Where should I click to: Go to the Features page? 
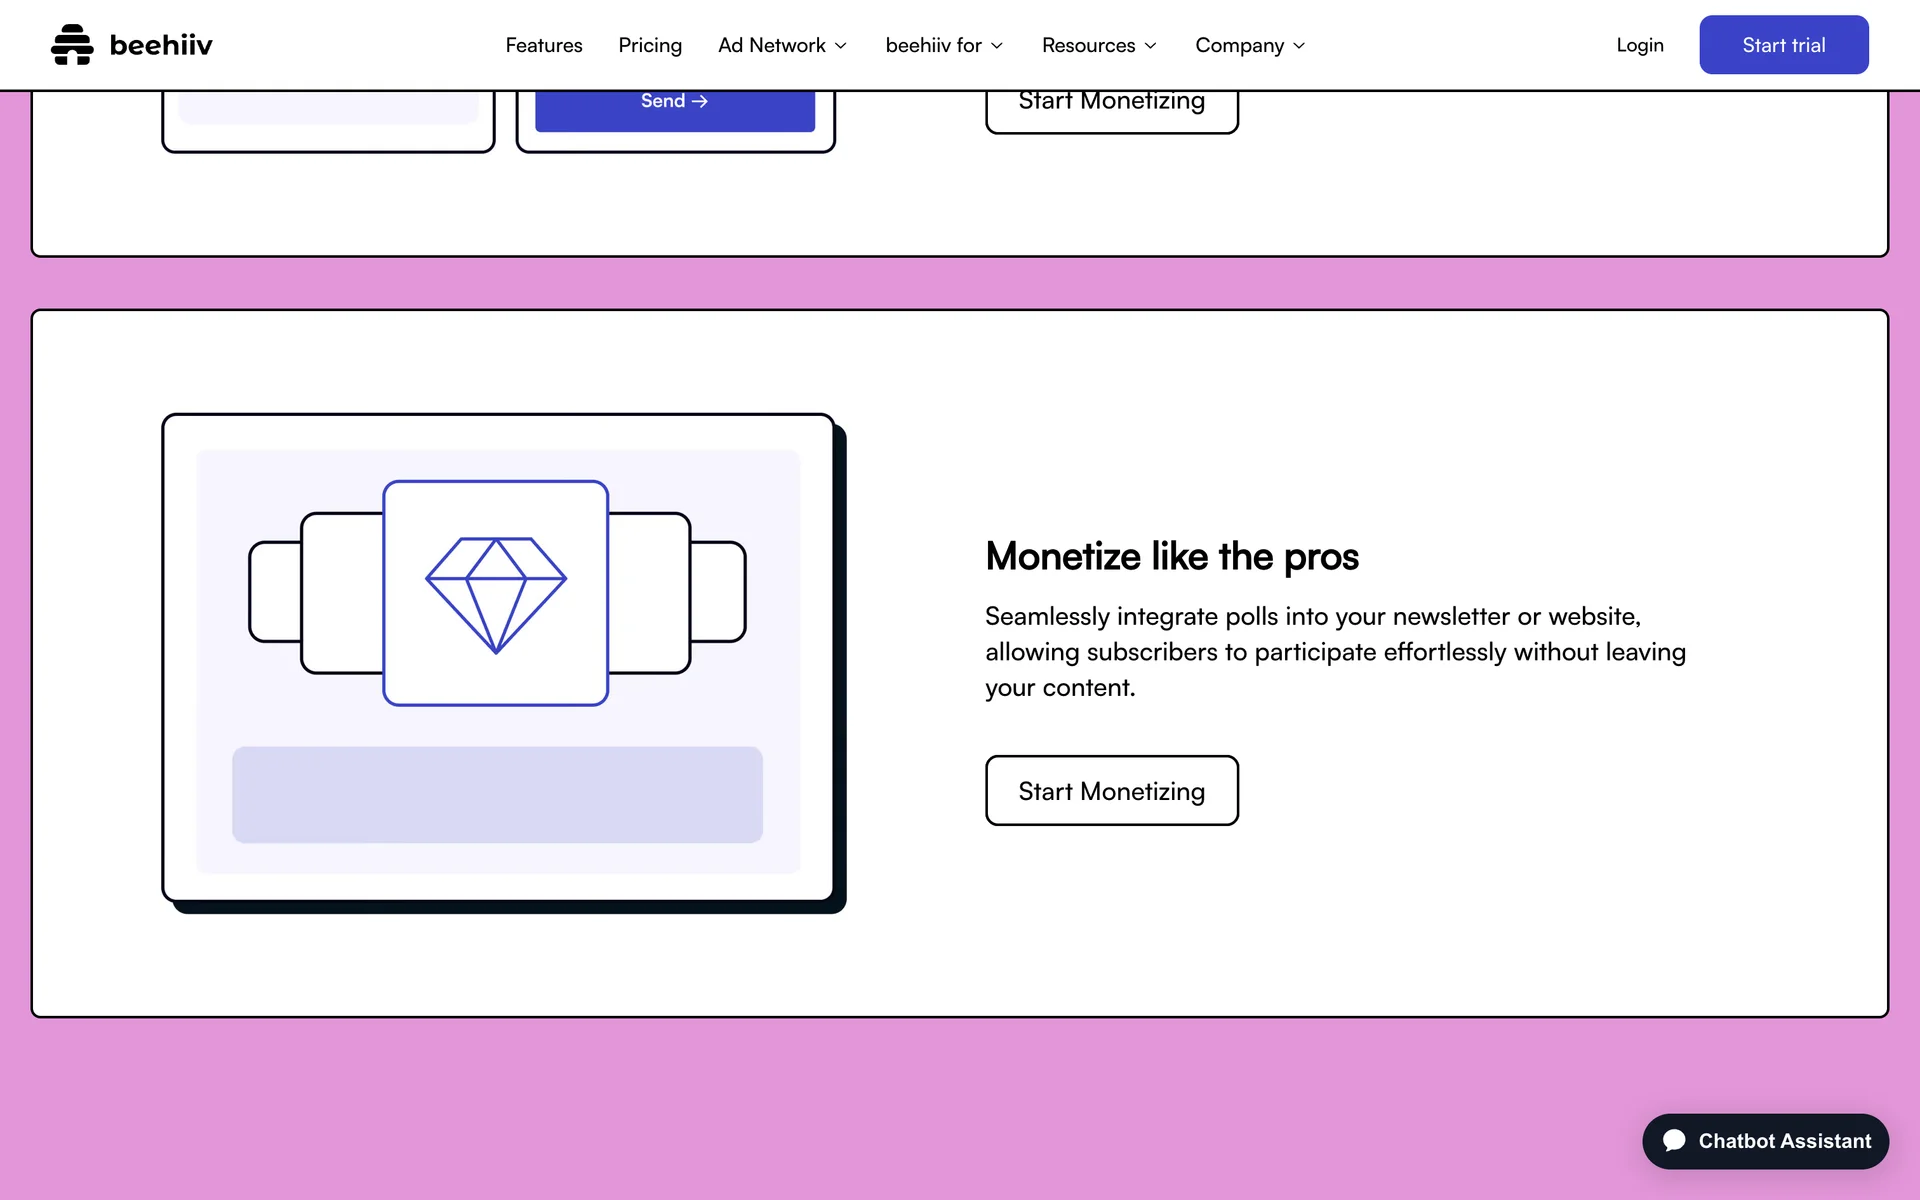[x=543, y=46]
